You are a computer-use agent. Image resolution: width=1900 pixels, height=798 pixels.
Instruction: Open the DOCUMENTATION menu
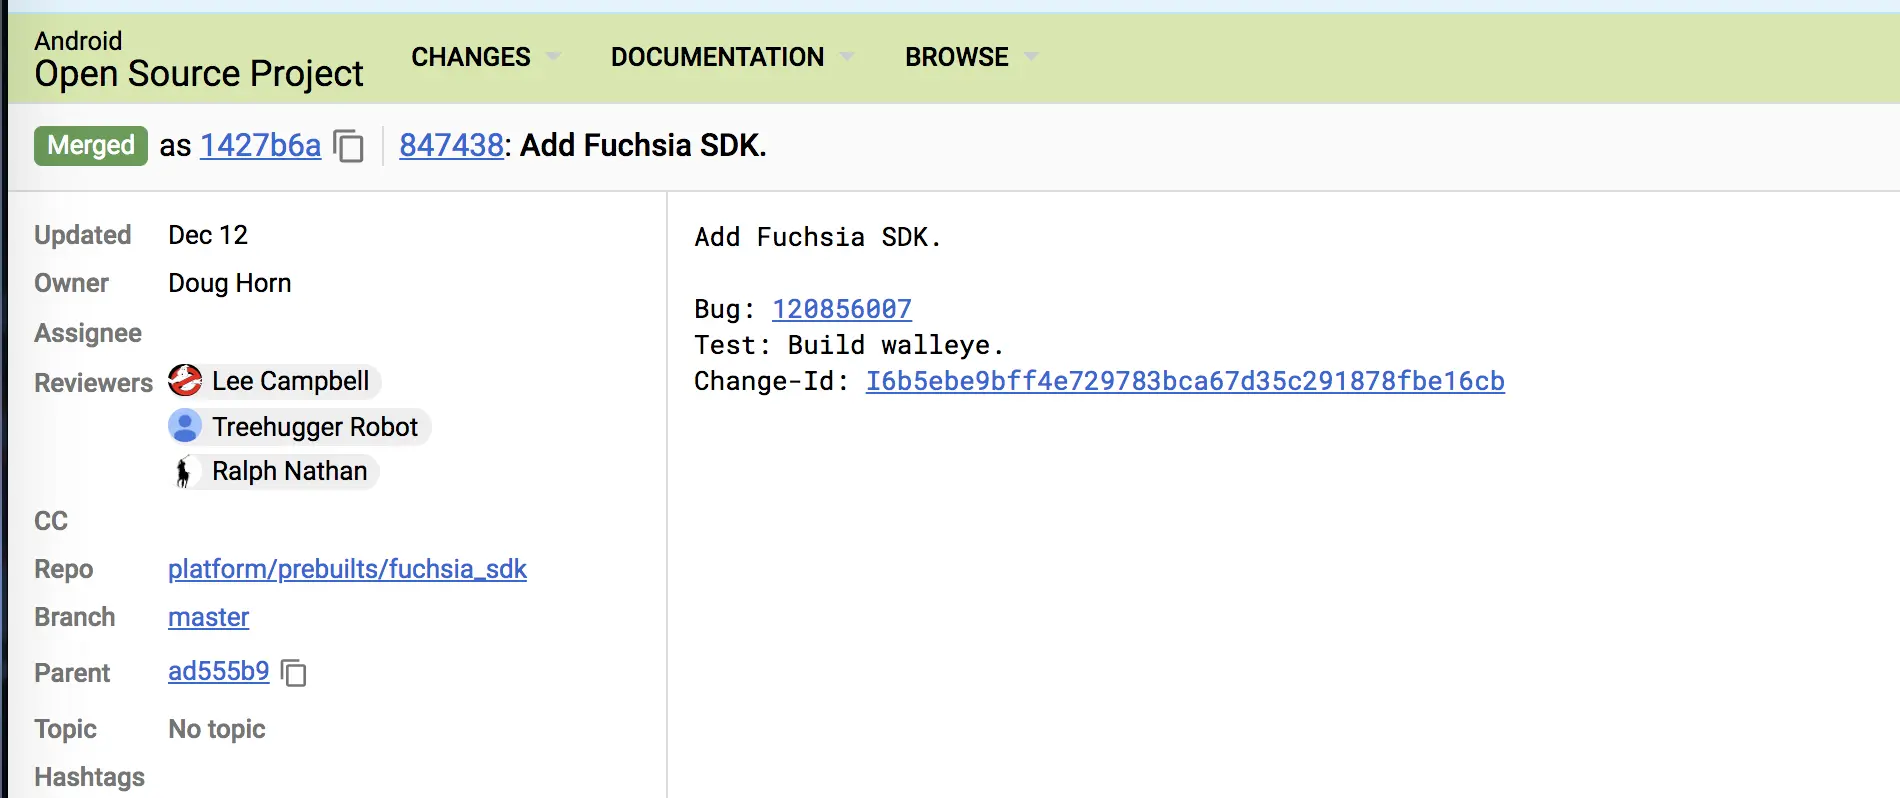(717, 57)
